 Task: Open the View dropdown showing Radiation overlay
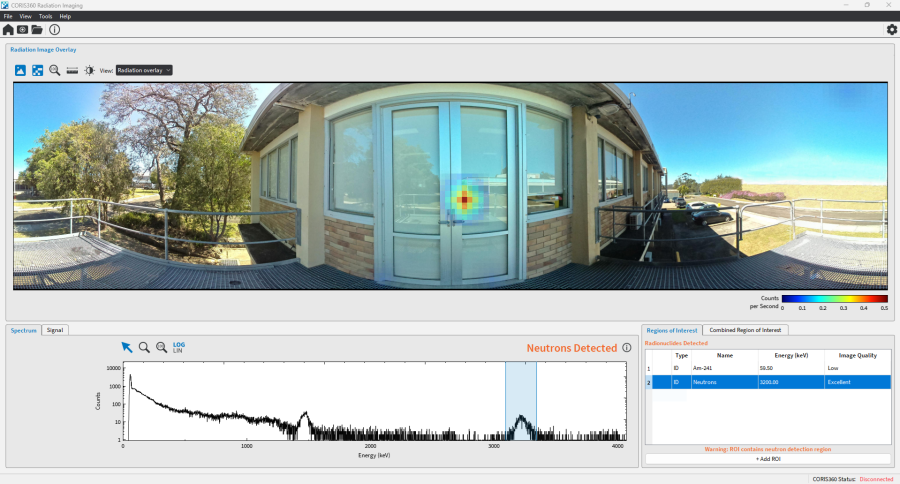(x=143, y=70)
